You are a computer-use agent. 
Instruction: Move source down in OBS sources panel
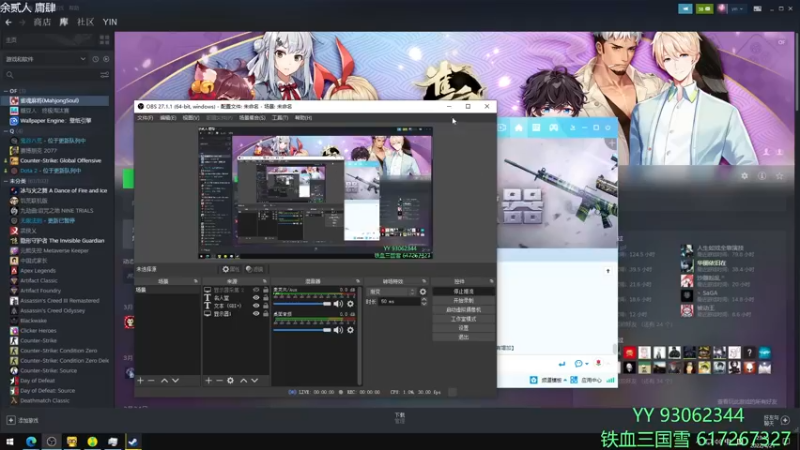click(255, 381)
